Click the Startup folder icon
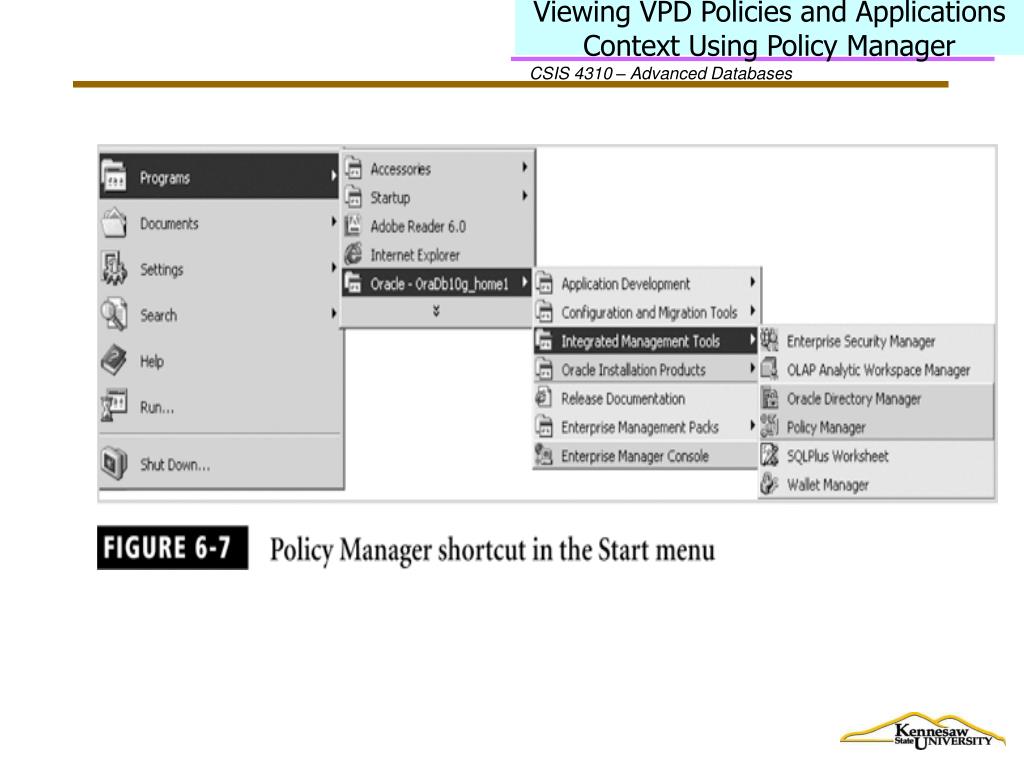The image size is (1024, 768). (x=353, y=196)
